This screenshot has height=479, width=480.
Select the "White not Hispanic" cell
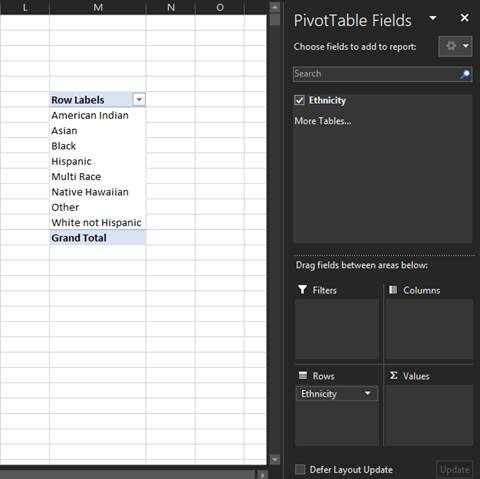98,222
